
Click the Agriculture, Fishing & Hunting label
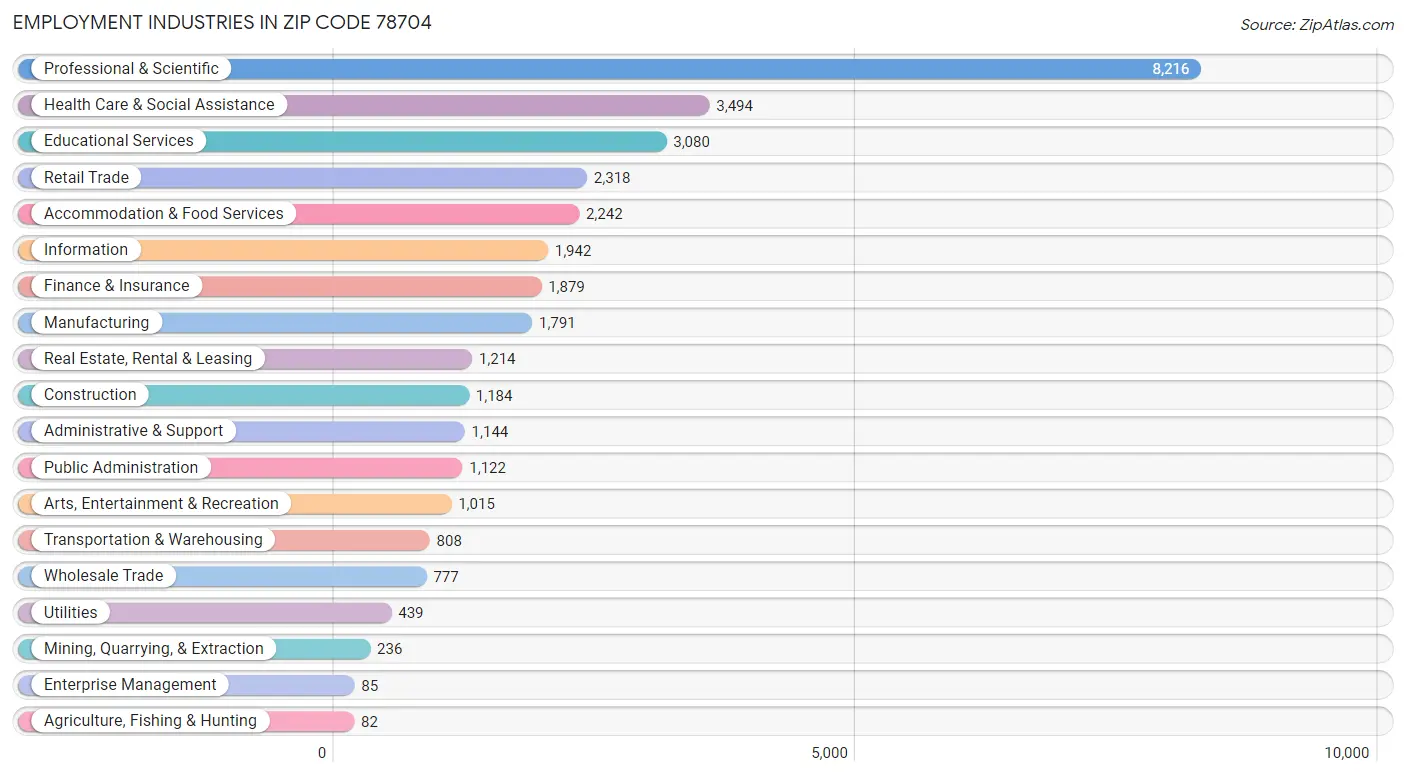click(150, 721)
